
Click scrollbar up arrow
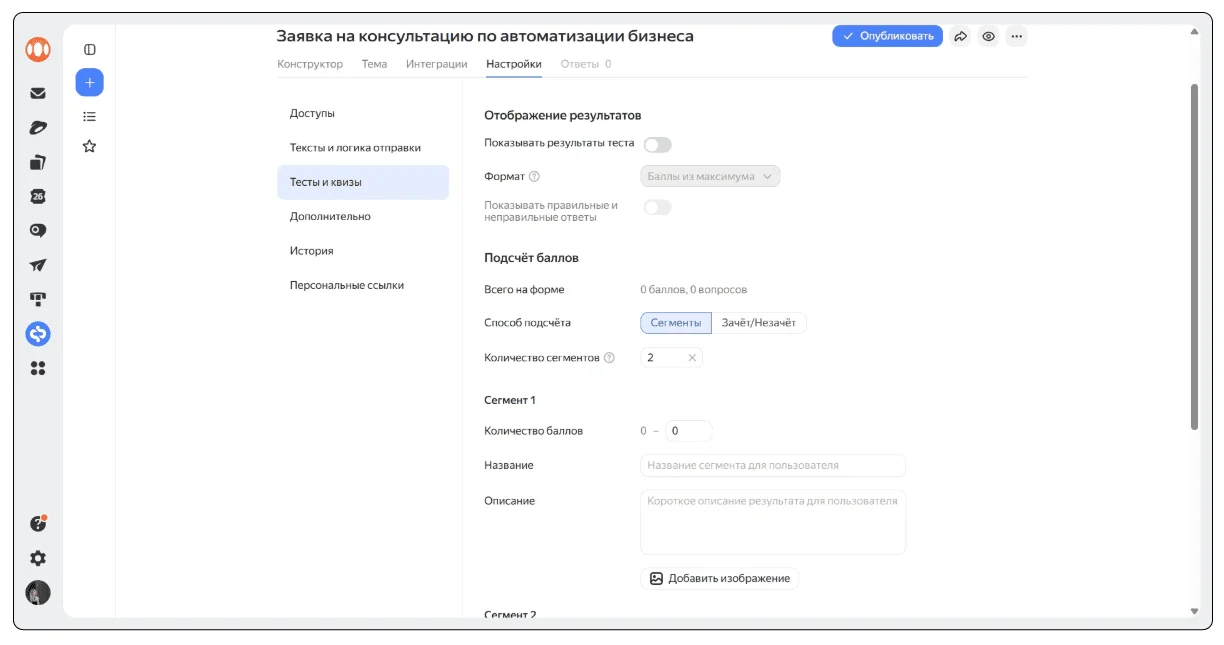tap(1194, 32)
